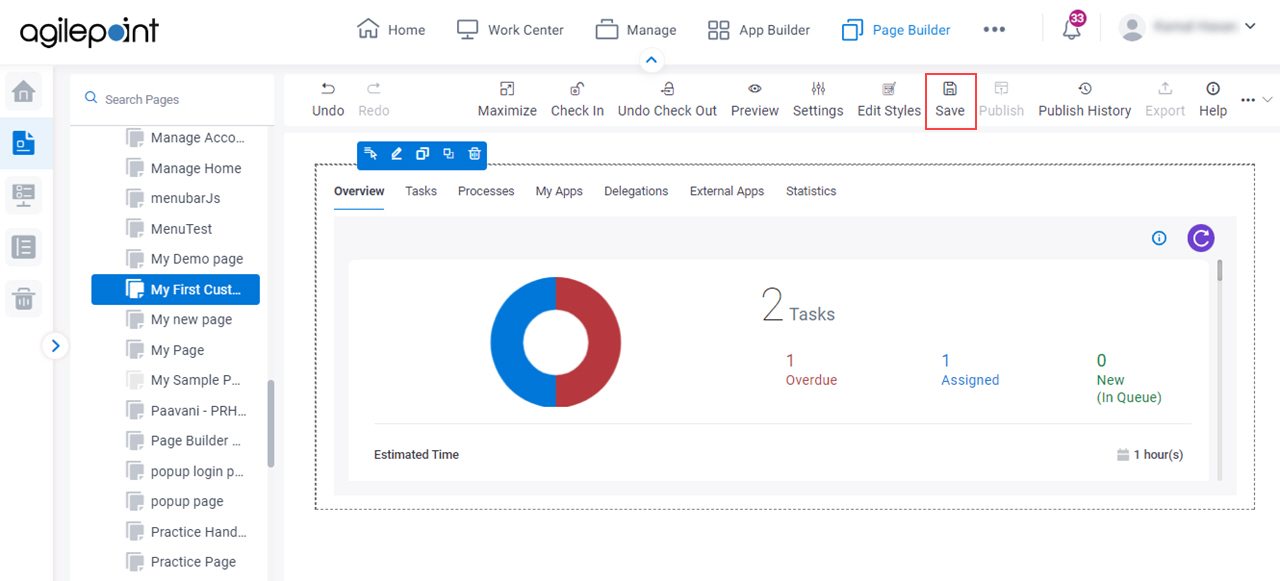The image size is (1280, 581).
Task: Switch to the External Apps tab
Action: point(727,191)
